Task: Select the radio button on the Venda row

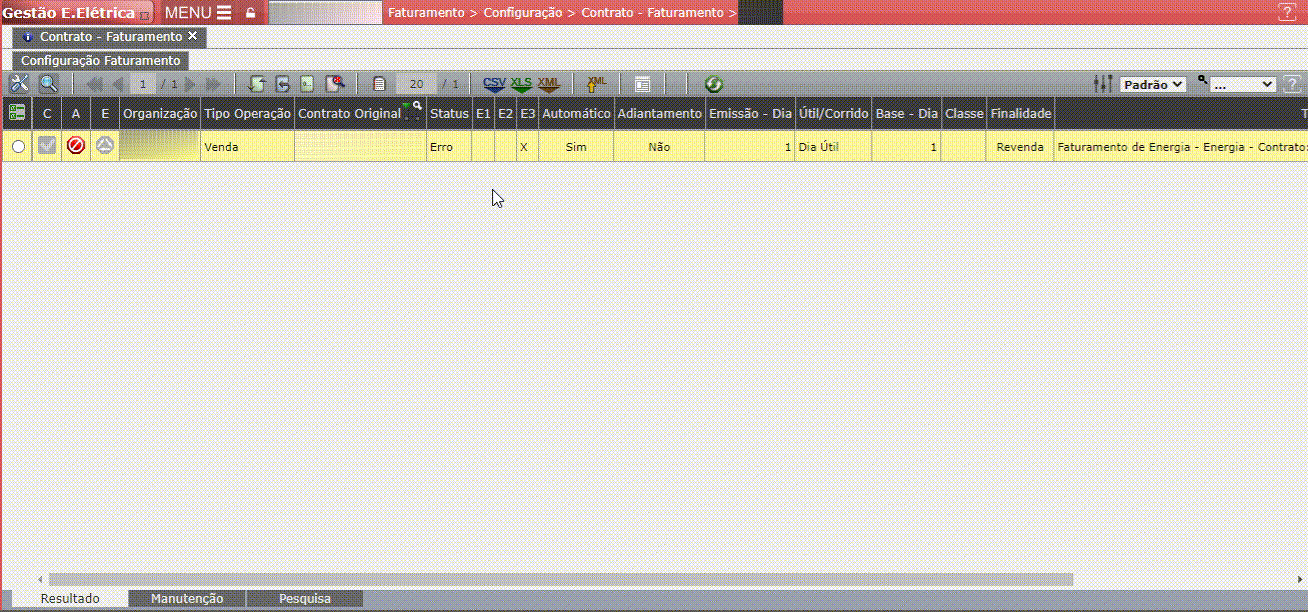Action: pos(18,147)
